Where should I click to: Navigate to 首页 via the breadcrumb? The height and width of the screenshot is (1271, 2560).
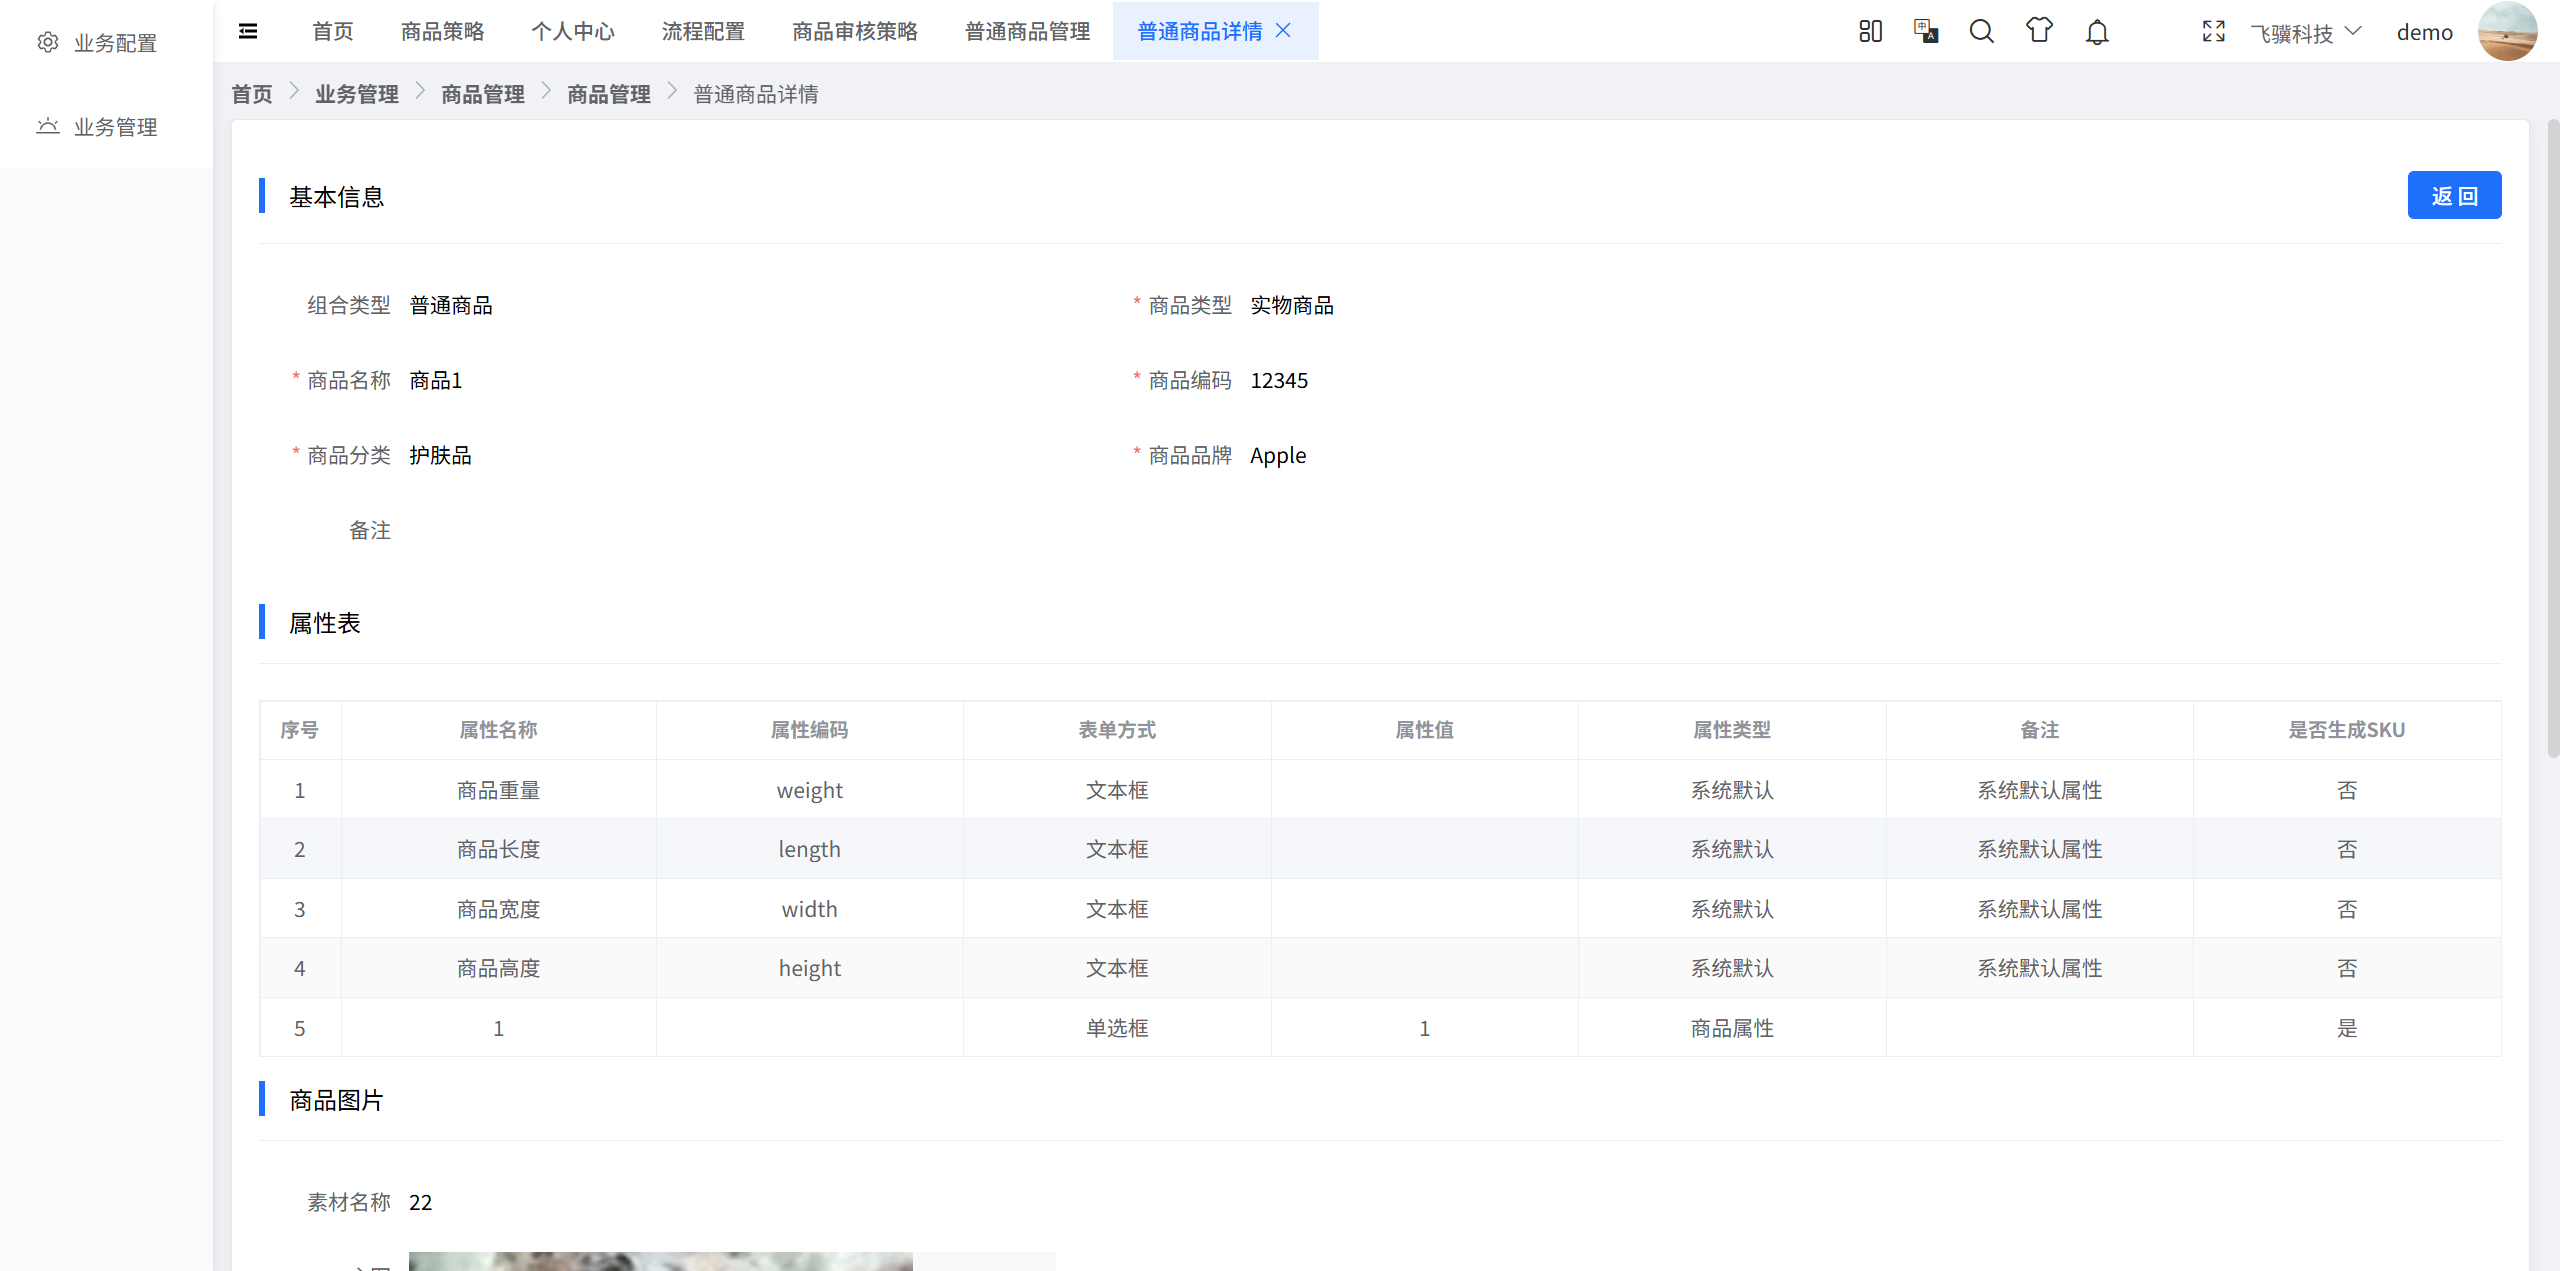(x=252, y=93)
